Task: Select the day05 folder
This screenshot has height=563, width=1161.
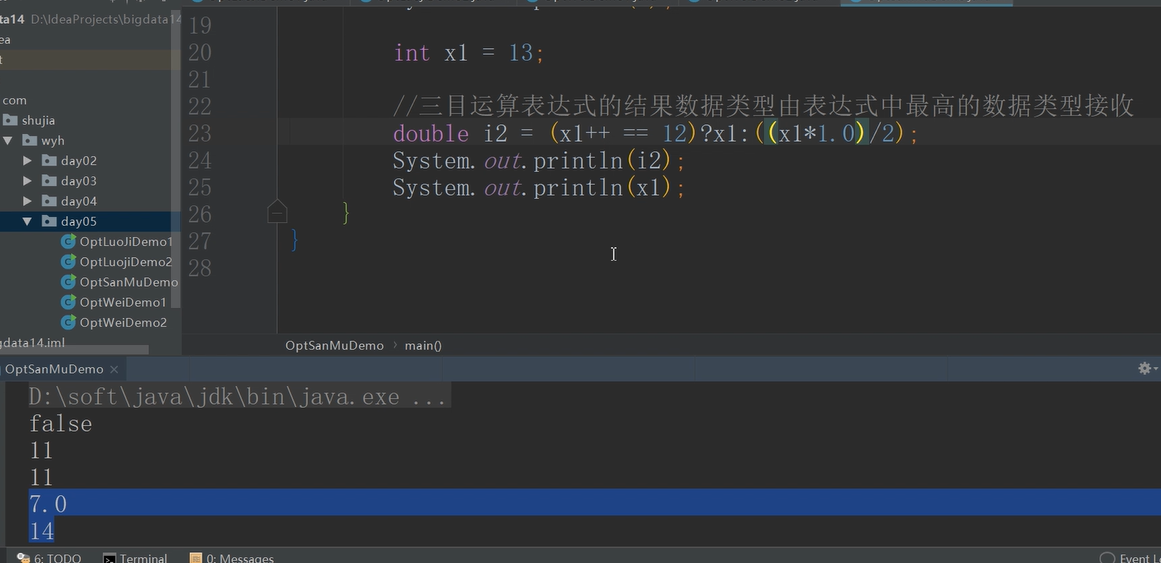Action: pyautogui.click(x=78, y=221)
